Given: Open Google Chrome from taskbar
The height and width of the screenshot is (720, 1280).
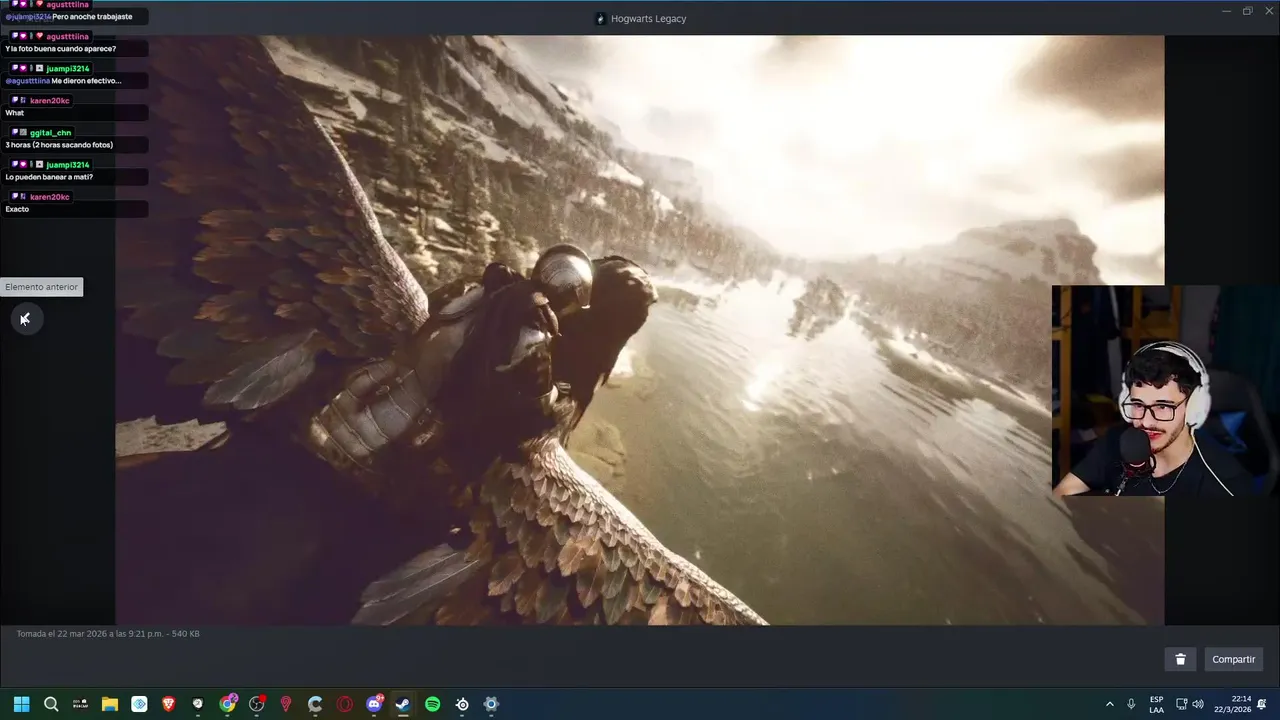Looking at the screenshot, I should pyautogui.click(x=228, y=704).
